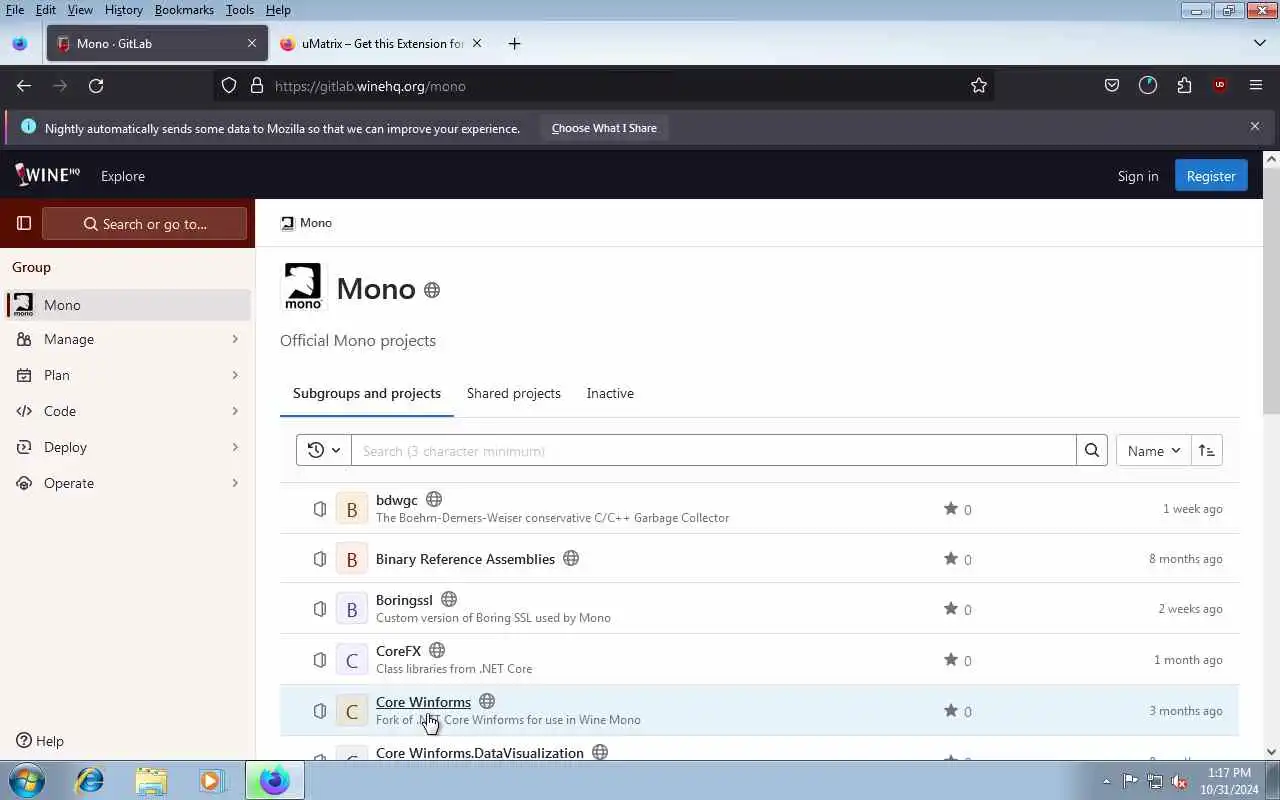Click public globe icon beside Mono title
The image size is (1280, 800).
(432, 290)
